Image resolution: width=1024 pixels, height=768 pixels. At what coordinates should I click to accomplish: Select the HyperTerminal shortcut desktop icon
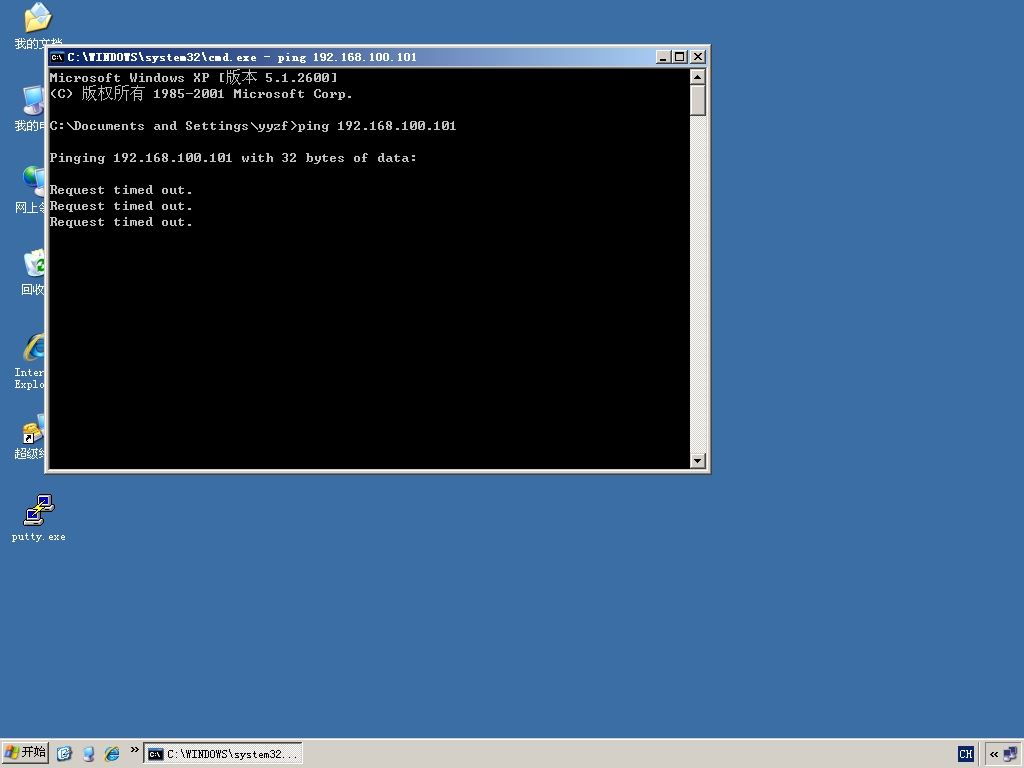point(33,429)
